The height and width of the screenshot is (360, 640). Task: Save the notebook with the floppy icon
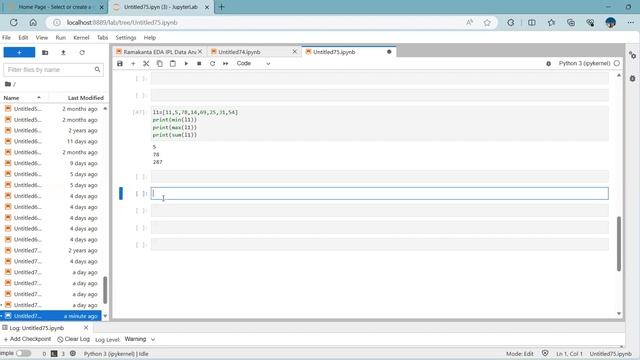[x=120, y=64]
